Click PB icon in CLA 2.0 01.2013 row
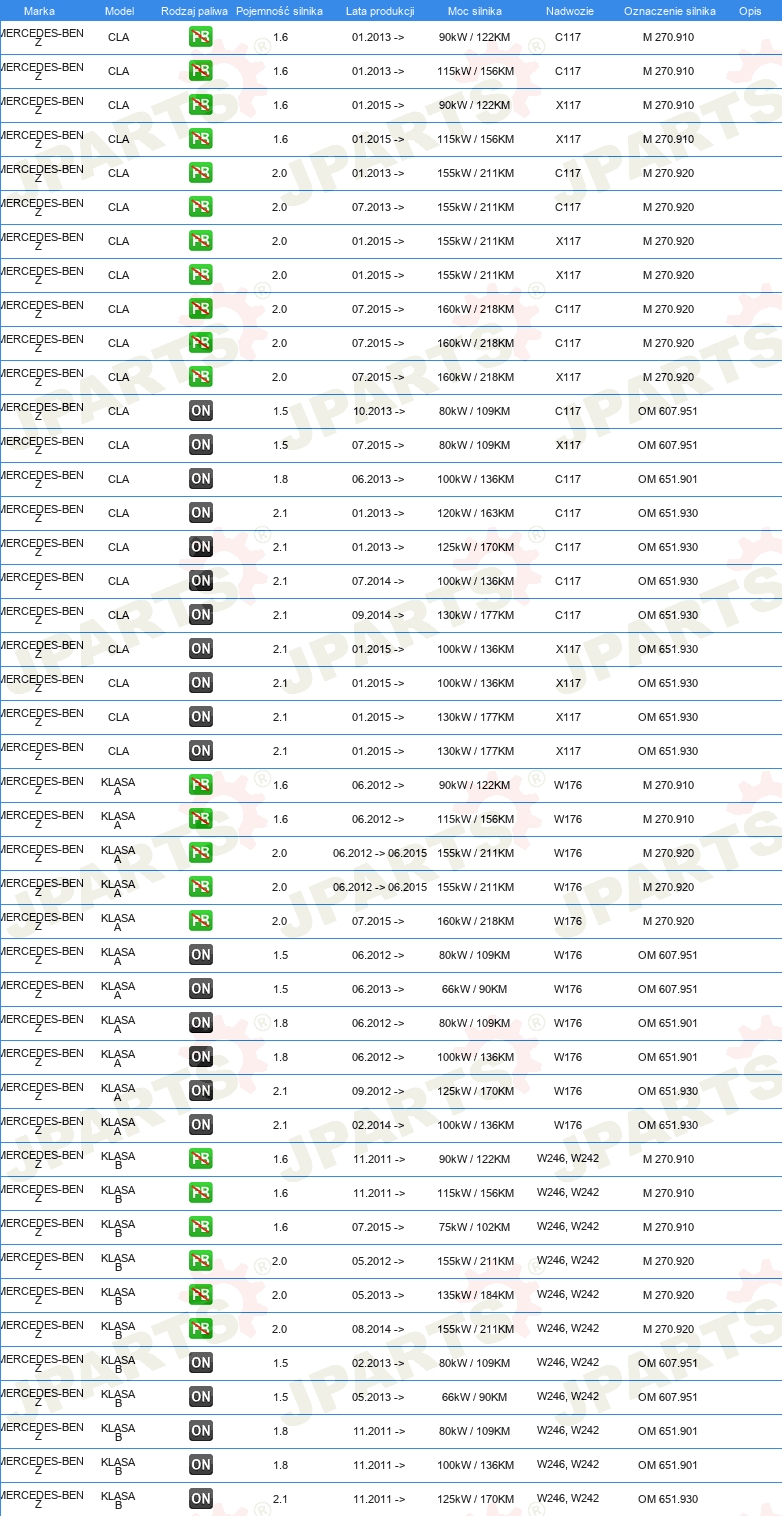Screen dimensions: 782x1516 click(201, 173)
